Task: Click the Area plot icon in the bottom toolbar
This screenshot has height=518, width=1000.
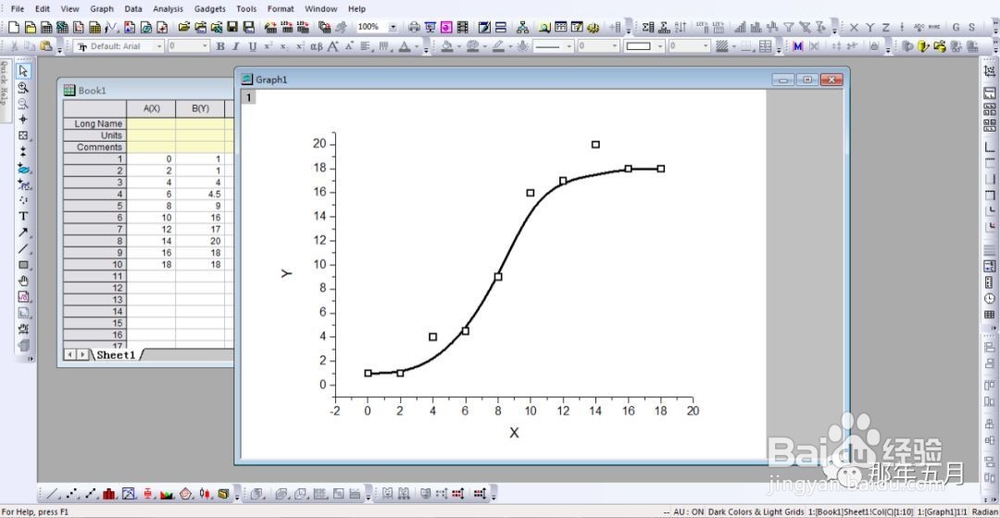Action: click(x=167, y=493)
